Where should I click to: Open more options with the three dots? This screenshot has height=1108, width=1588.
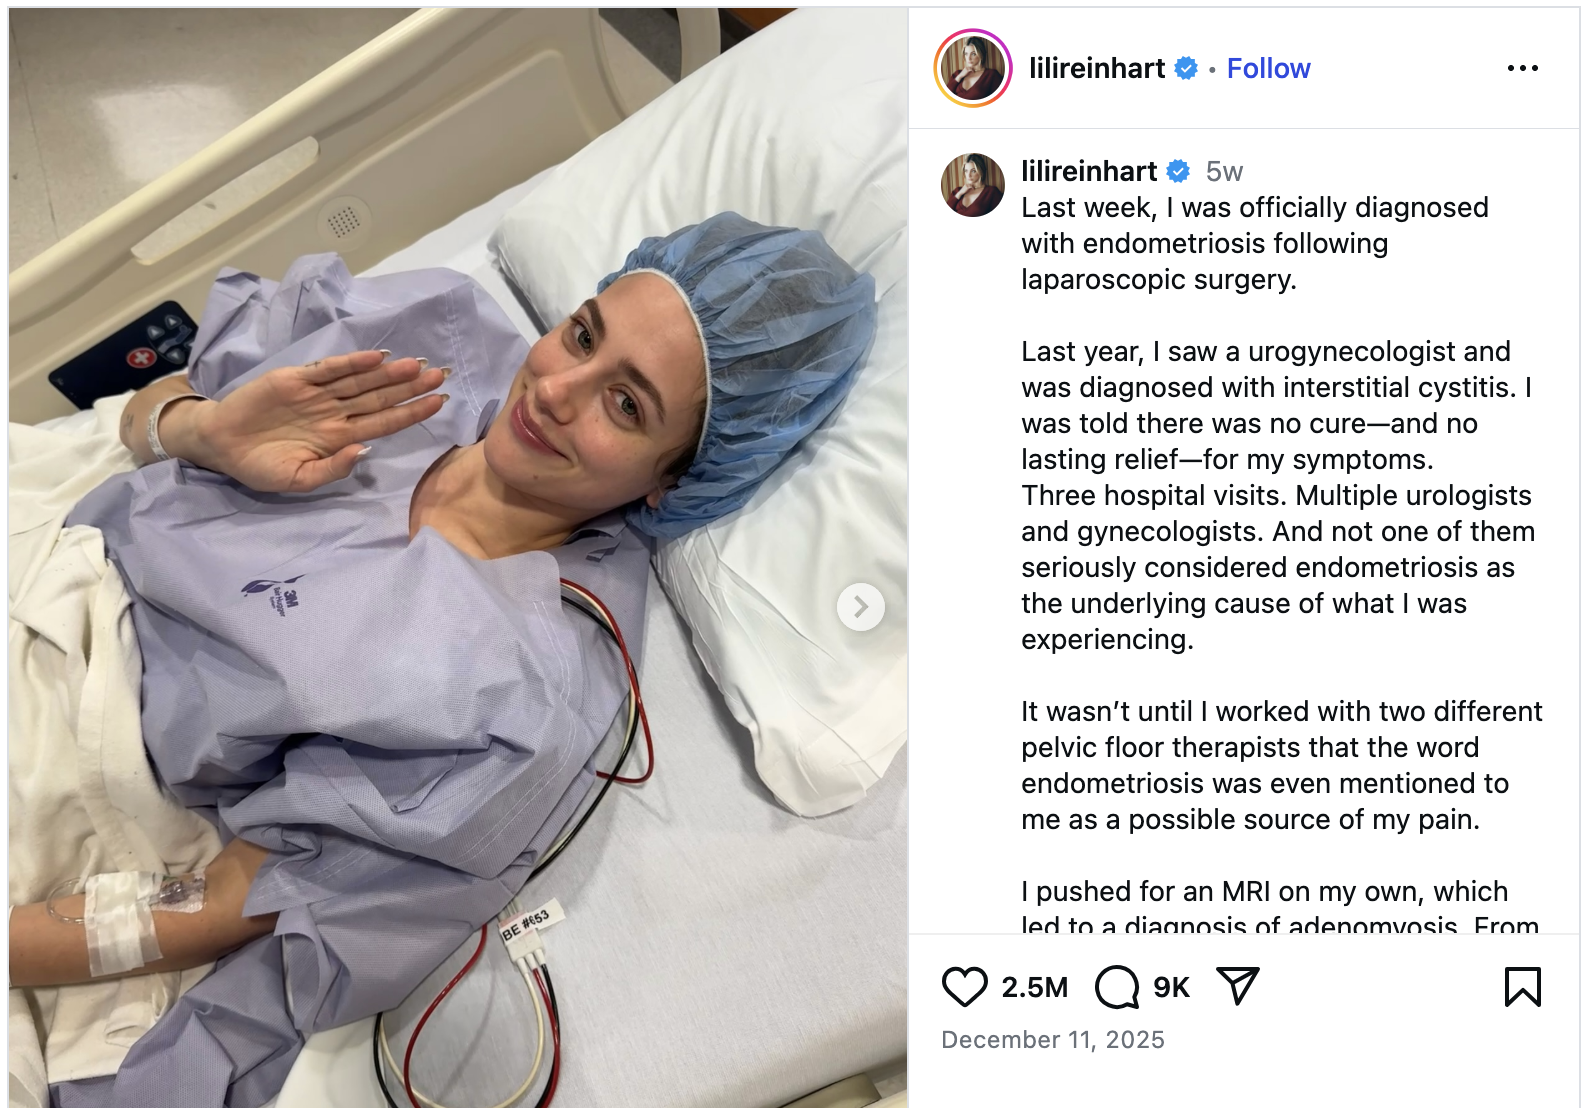pos(1523,68)
